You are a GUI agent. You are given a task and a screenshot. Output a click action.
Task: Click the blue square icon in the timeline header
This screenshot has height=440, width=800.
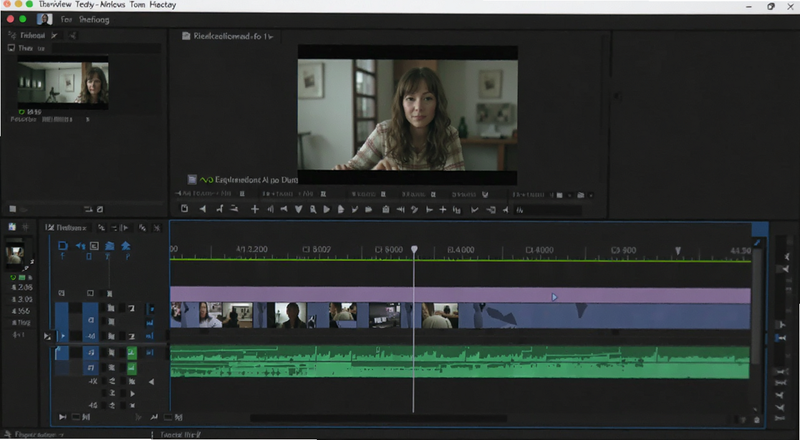(x=63, y=246)
